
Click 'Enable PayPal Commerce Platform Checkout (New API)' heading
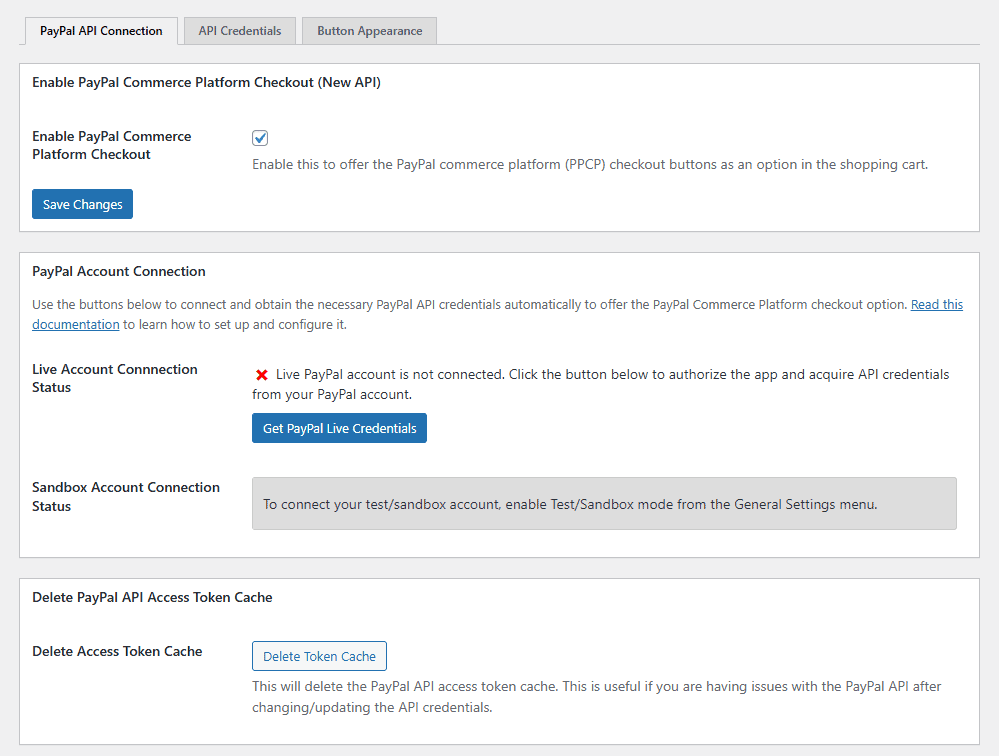(206, 82)
